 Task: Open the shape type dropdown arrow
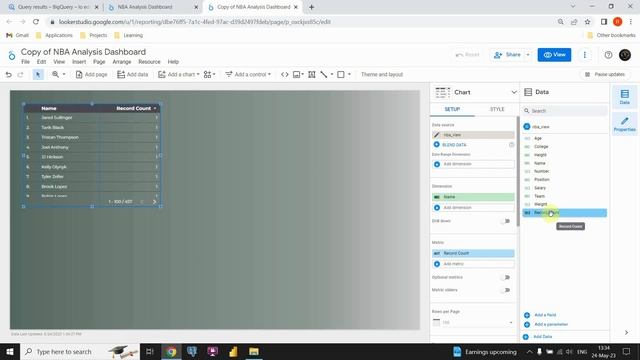349,74
